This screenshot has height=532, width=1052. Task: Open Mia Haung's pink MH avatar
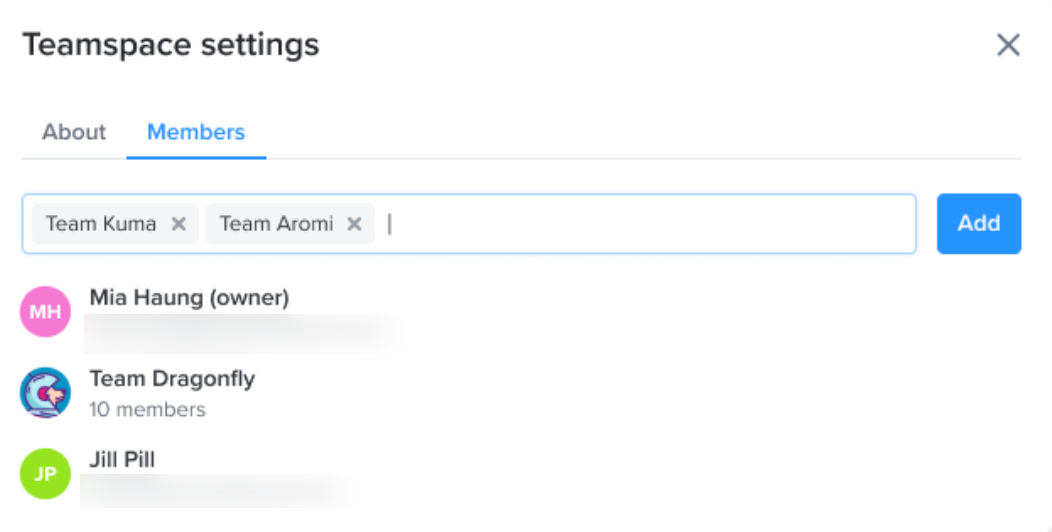pos(46,311)
